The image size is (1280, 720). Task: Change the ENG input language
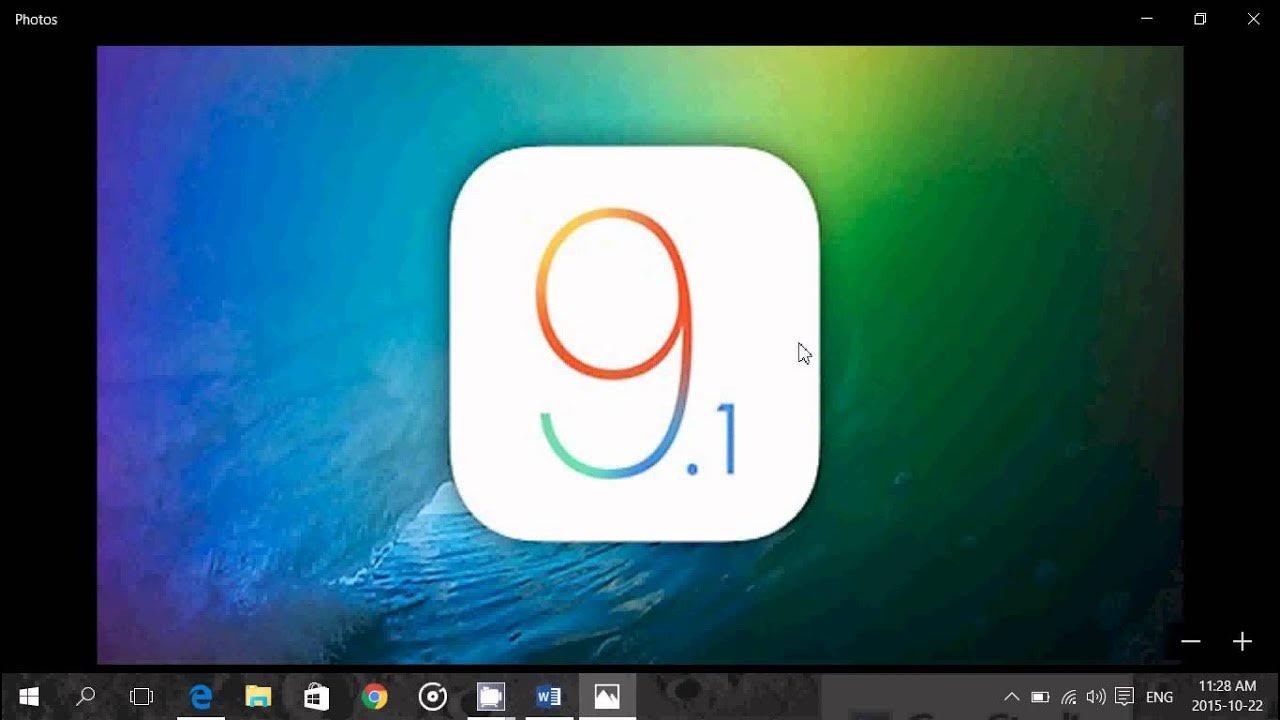click(x=1160, y=697)
